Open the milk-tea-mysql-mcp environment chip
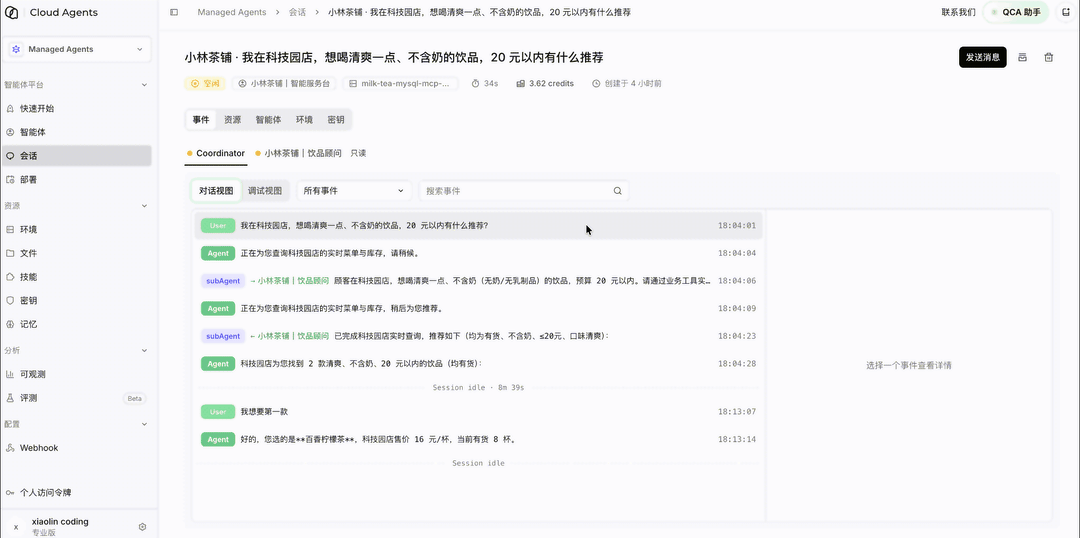The image size is (1080, 538). (400, 83)
